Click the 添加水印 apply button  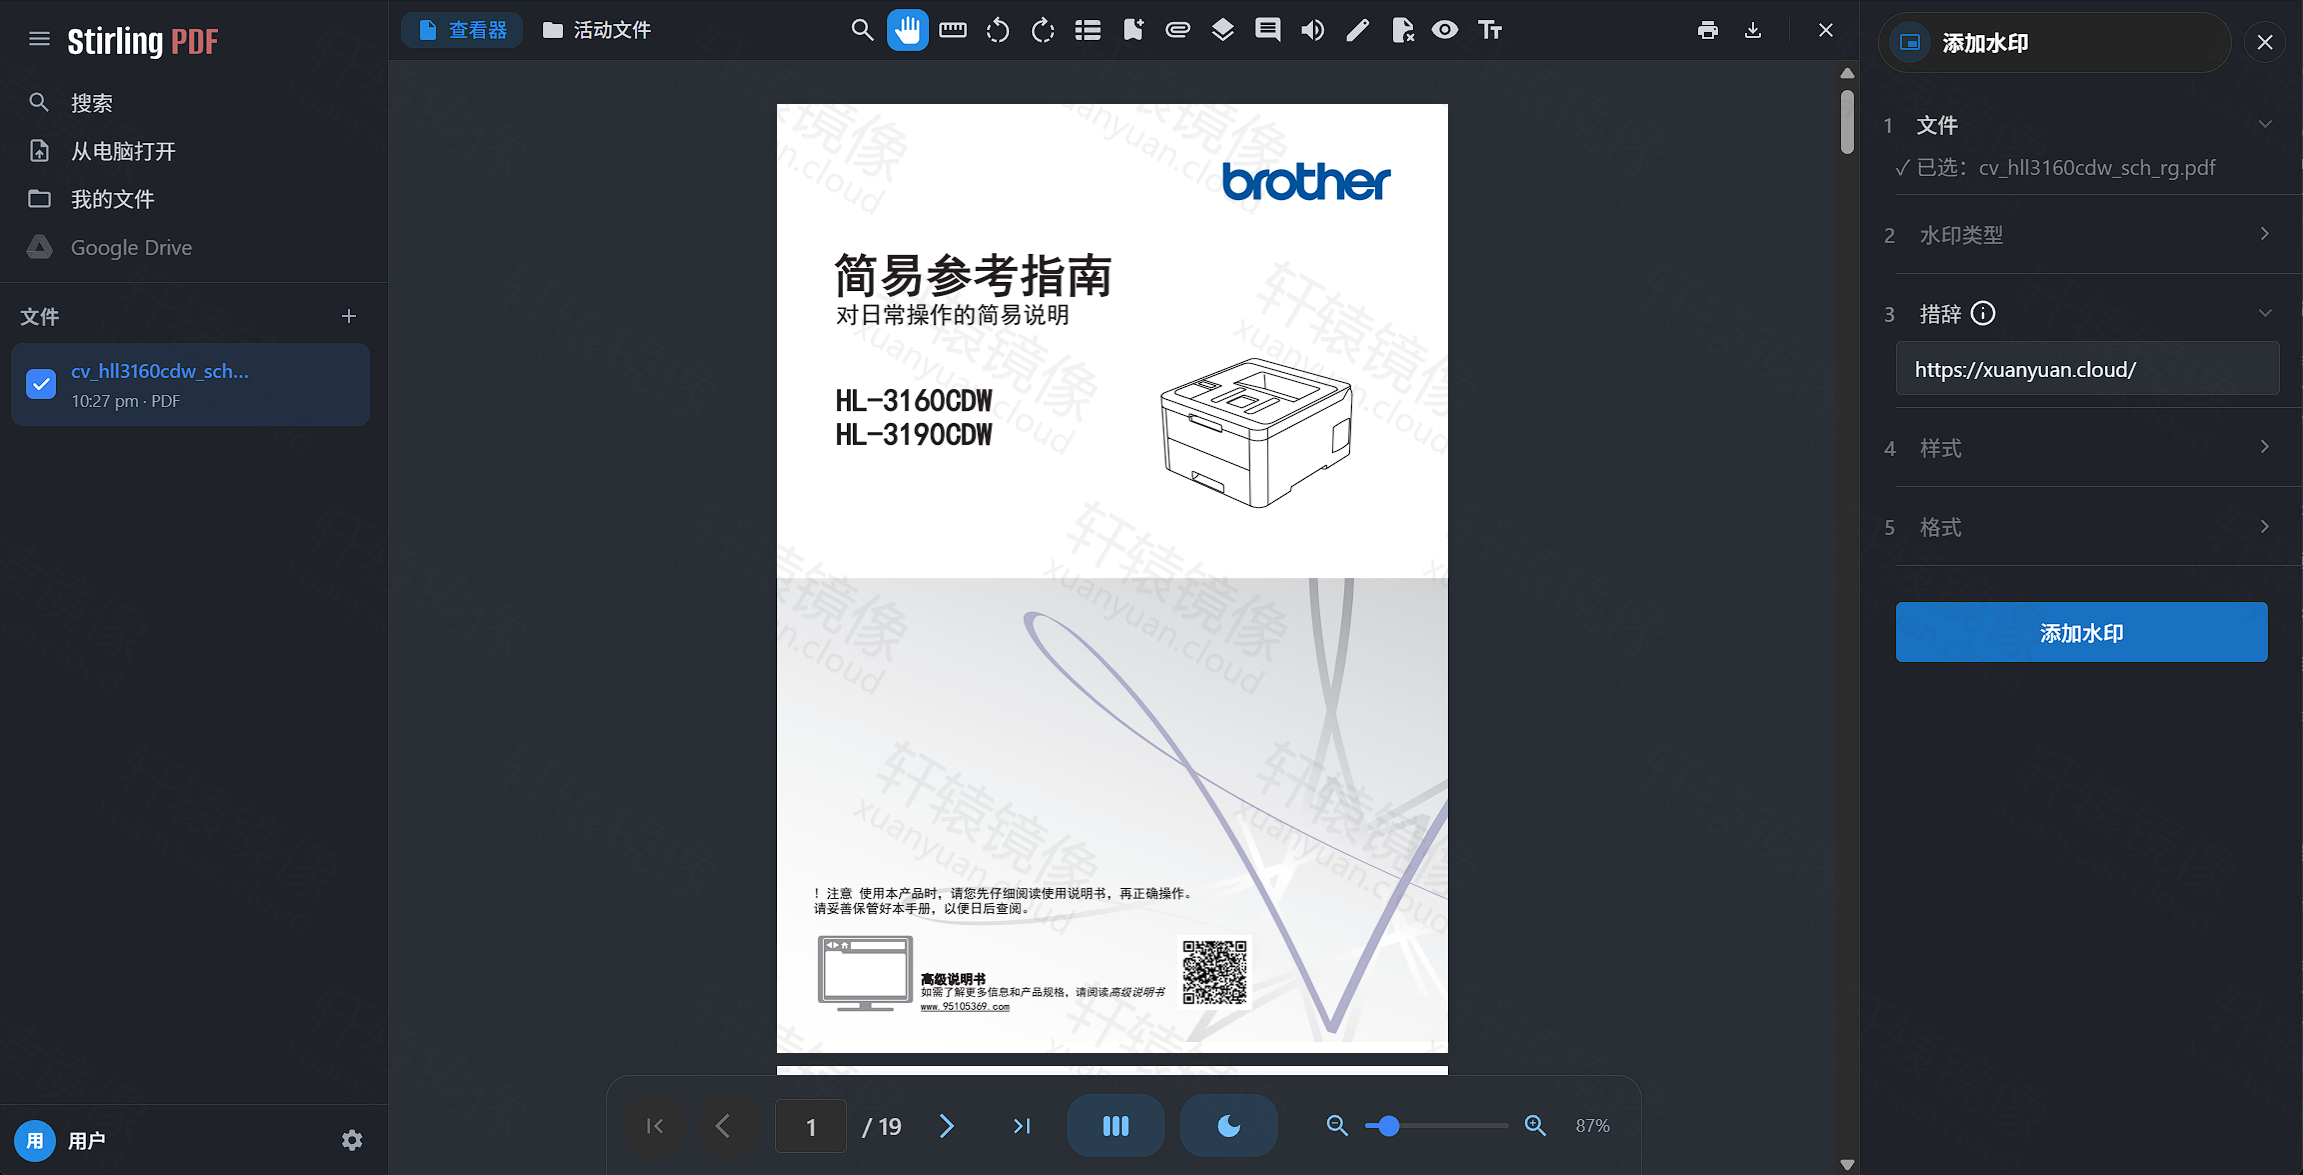pyautogui.click(x=2081, y=632)
